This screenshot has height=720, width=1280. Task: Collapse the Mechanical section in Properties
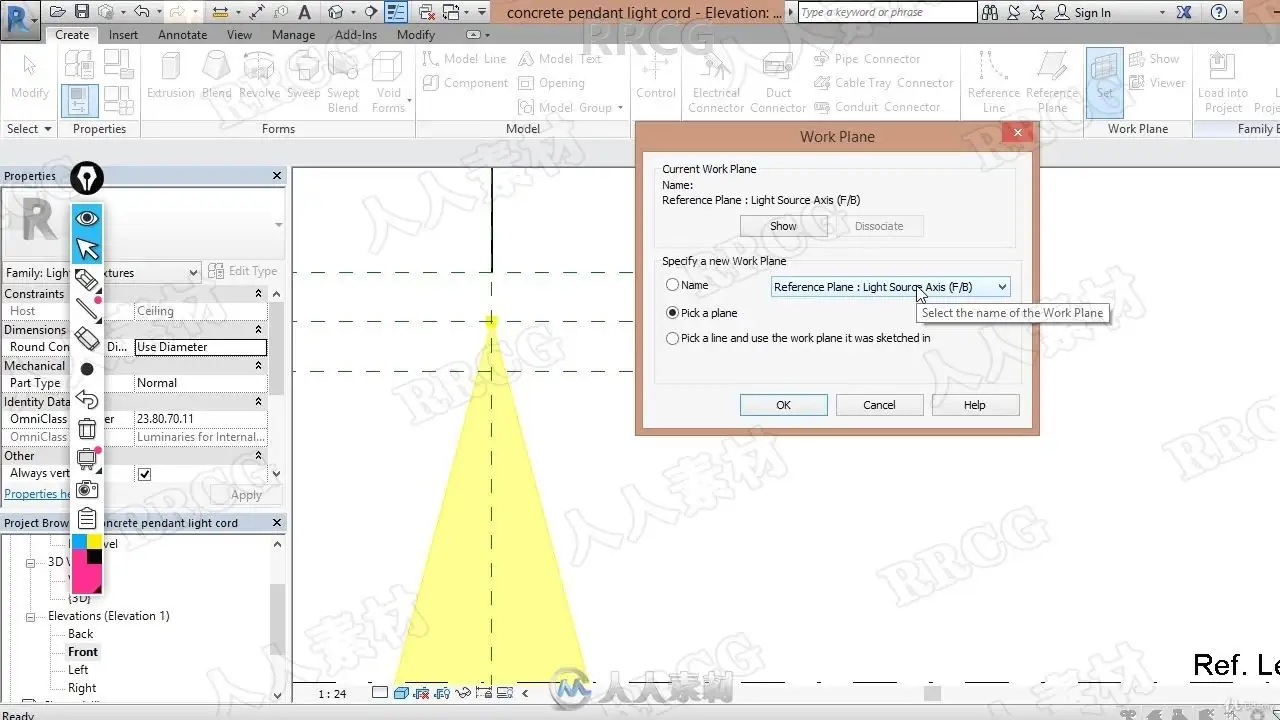258,366
